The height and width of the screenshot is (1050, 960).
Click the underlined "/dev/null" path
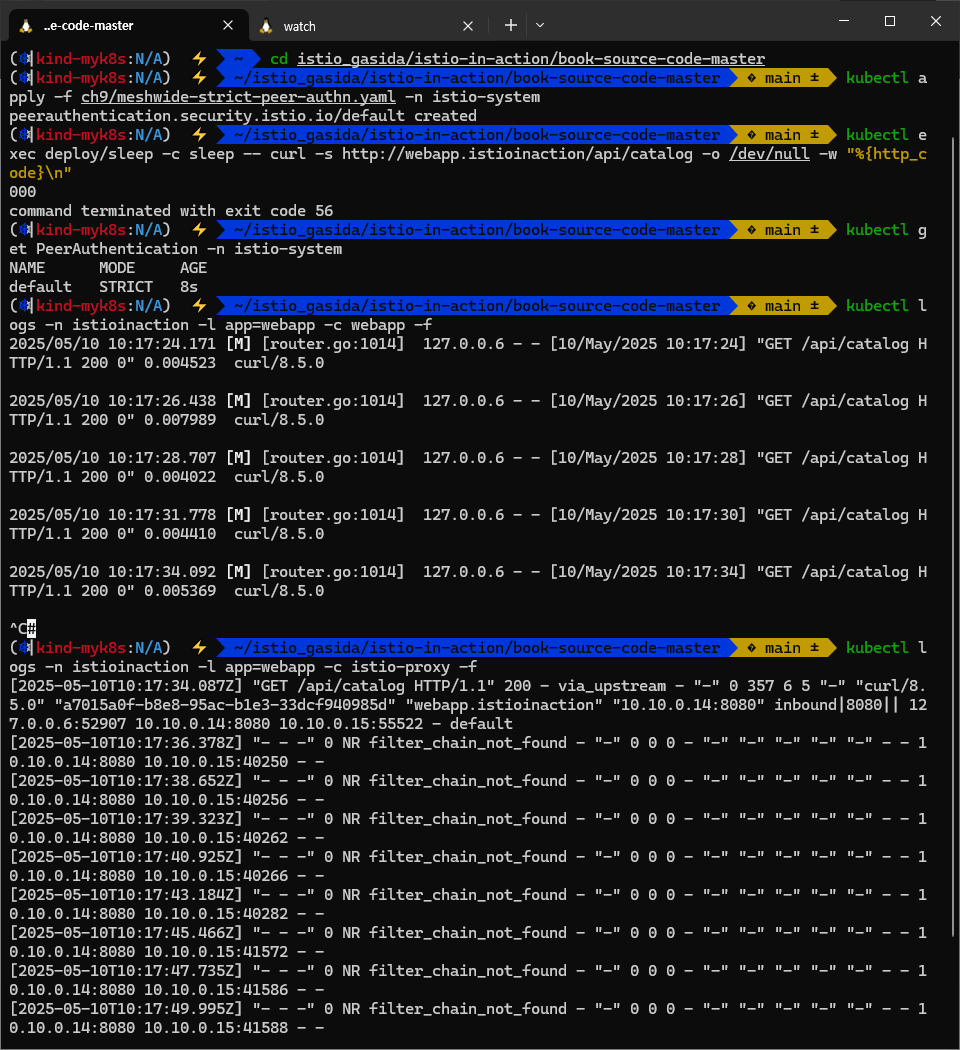[769, 154]
